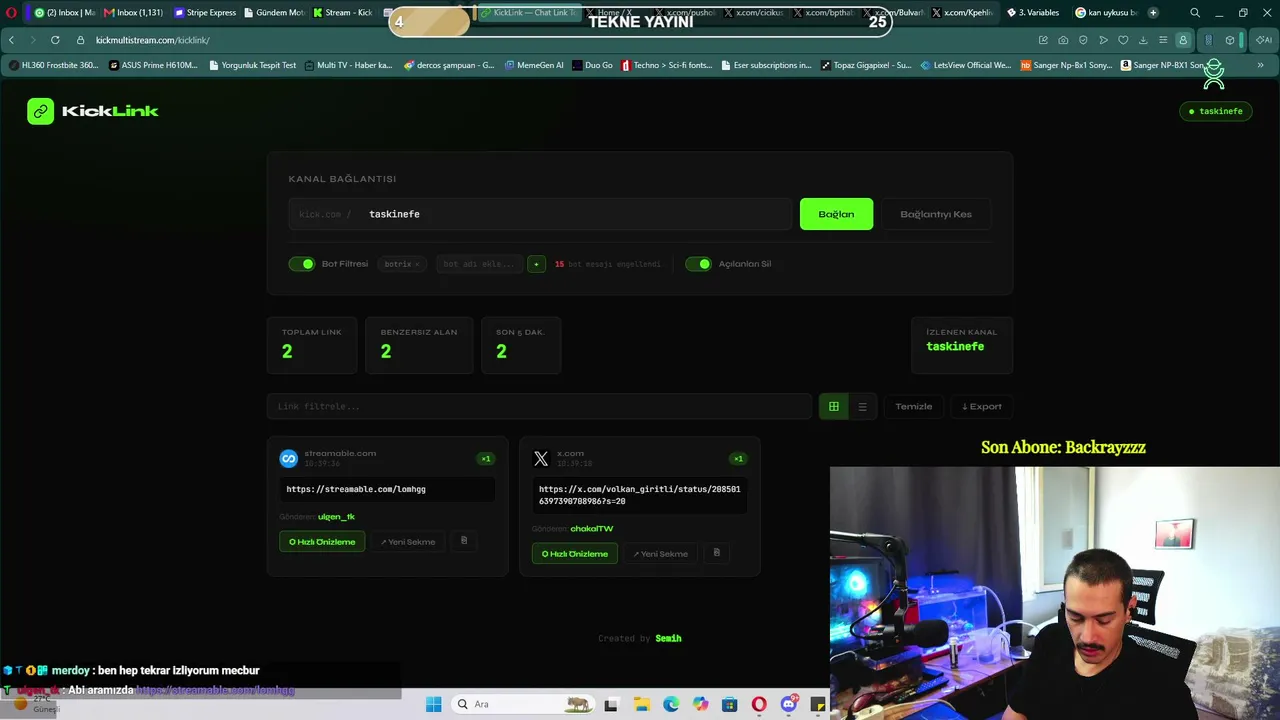Remove the botrix bot tag
The image size is (1280, 720).
tap(416, 264)
